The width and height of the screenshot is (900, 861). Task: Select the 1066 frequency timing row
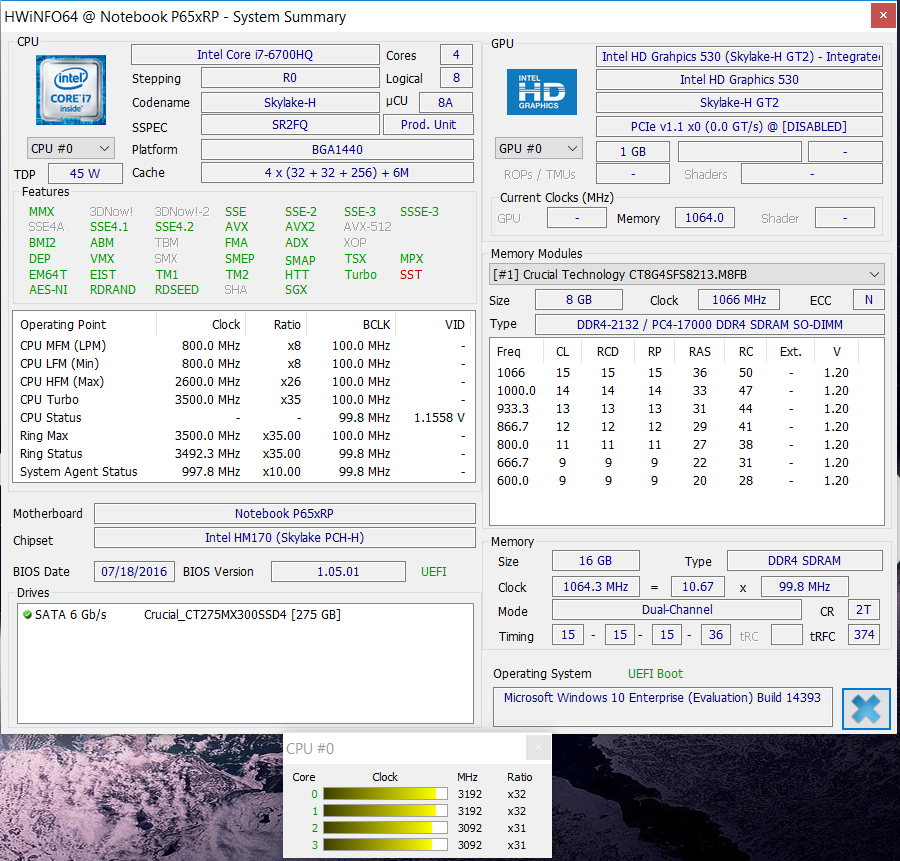click(x=686, y=373)
